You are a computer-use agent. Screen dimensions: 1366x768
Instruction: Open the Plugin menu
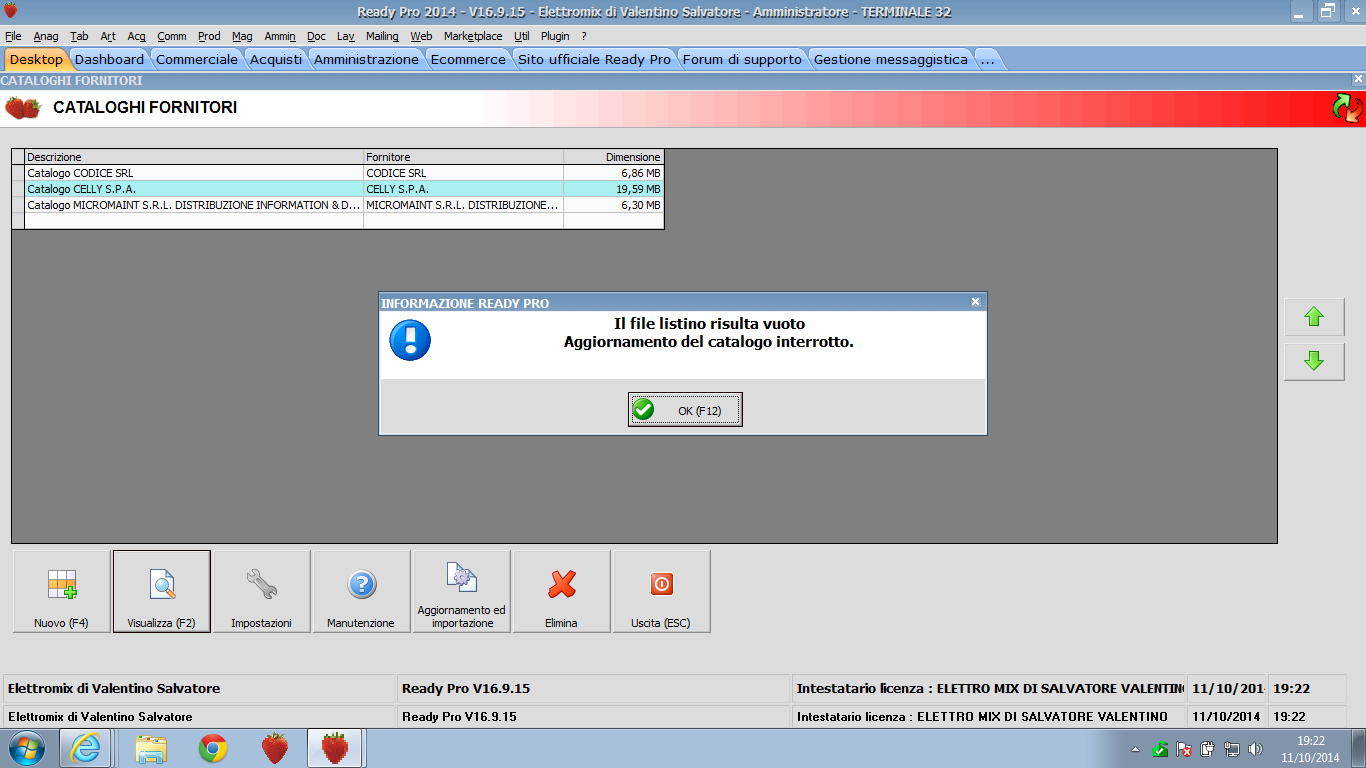coord(555,36)
